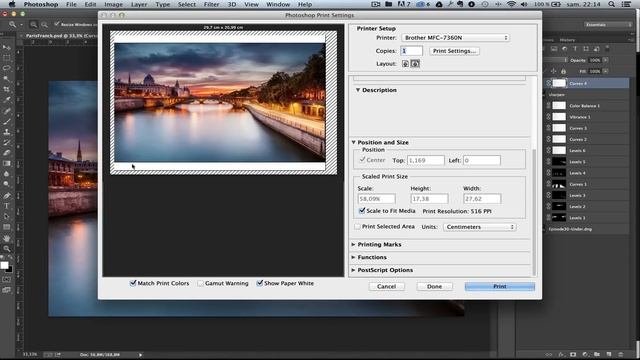Image resolution: width=640 pixels, height=360 pixels.
Task: Open the Units dropdown Centimeters
Action: coord(480,227)
